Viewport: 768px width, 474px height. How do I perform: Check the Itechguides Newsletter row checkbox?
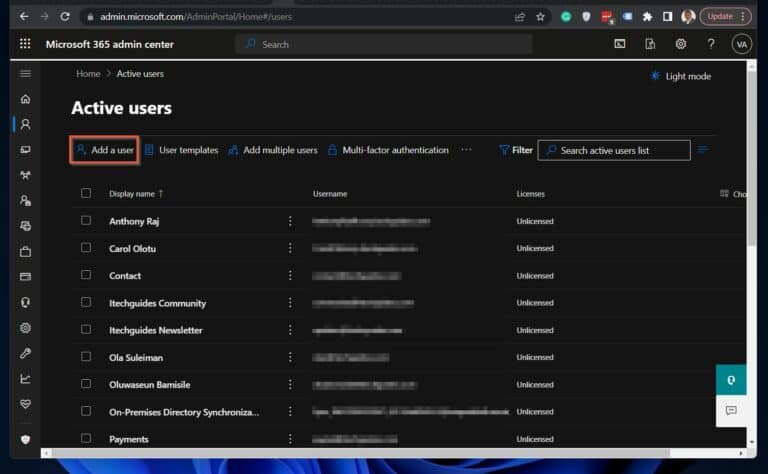pyautogui.click(x=86, y=329)
